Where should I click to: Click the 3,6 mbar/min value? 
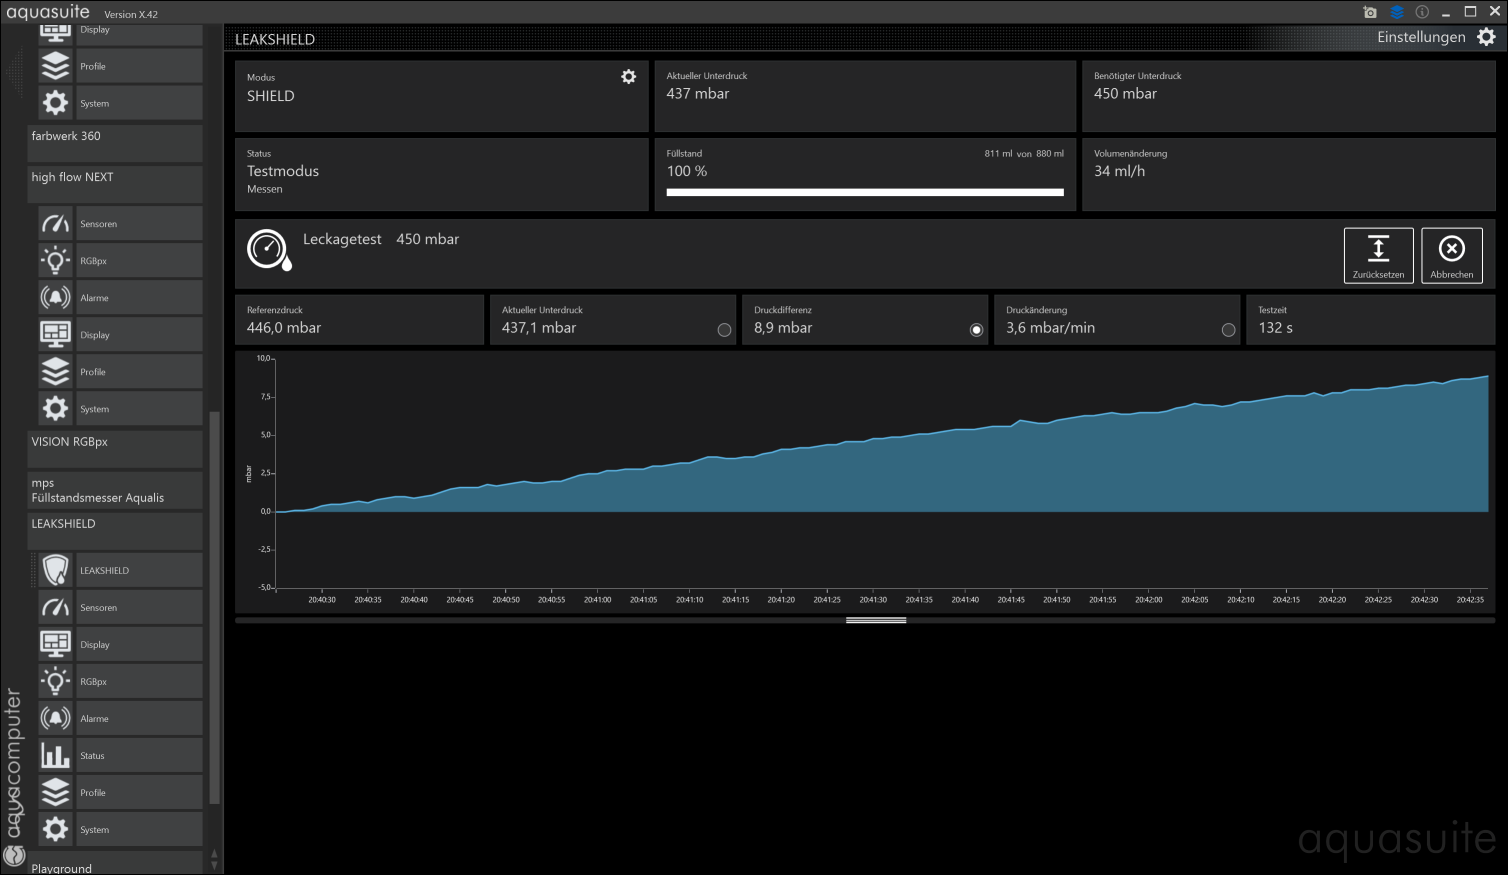(1050, 328)
